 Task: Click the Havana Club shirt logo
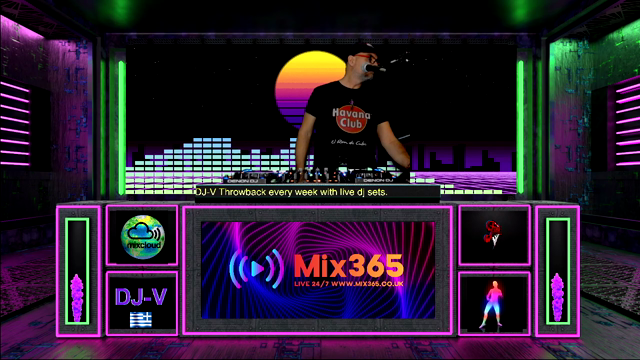tap(351, 118)
